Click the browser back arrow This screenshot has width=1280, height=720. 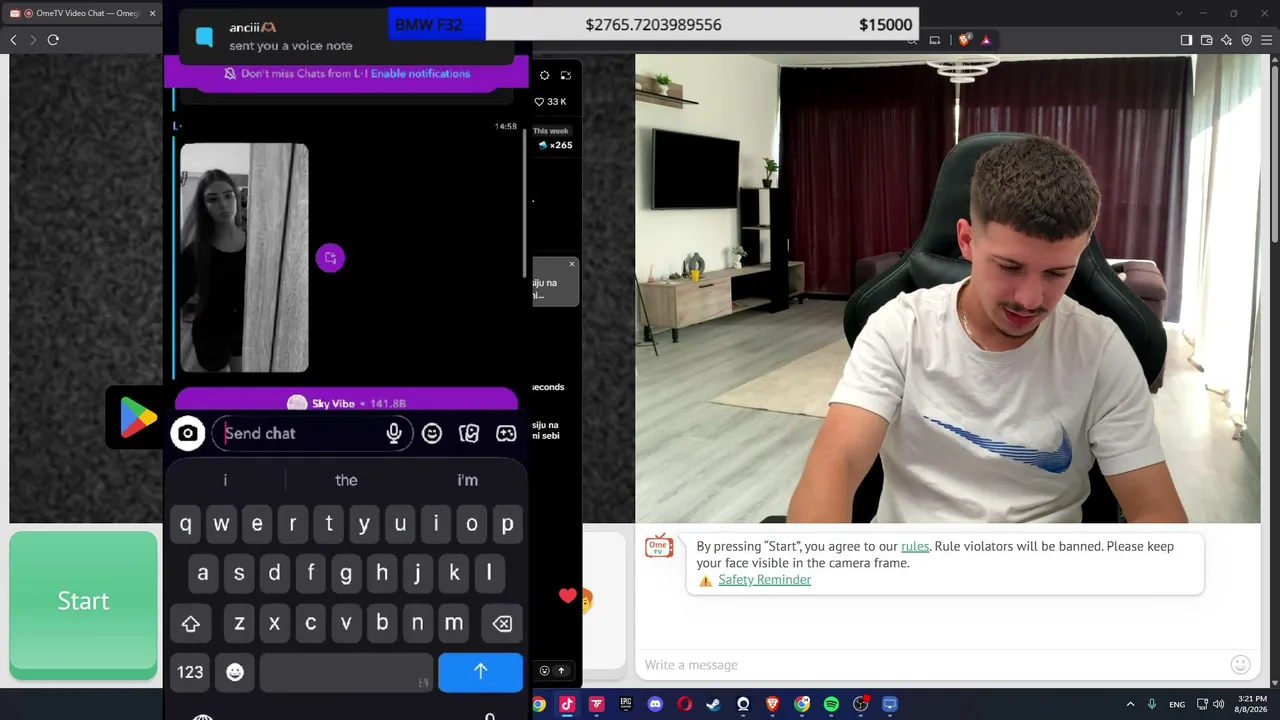[x=13, y=39]
